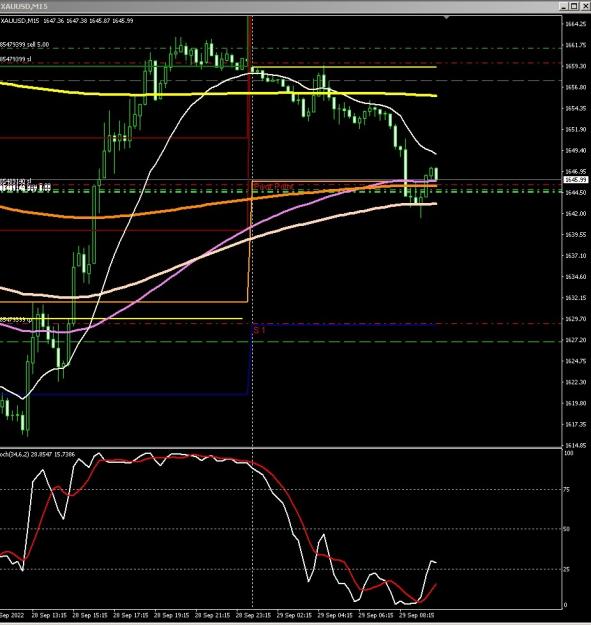Click the stochastic level 100 label
The width and height of the screenshot is (591, 625).
pyautogui.click(x=569, y=454)
